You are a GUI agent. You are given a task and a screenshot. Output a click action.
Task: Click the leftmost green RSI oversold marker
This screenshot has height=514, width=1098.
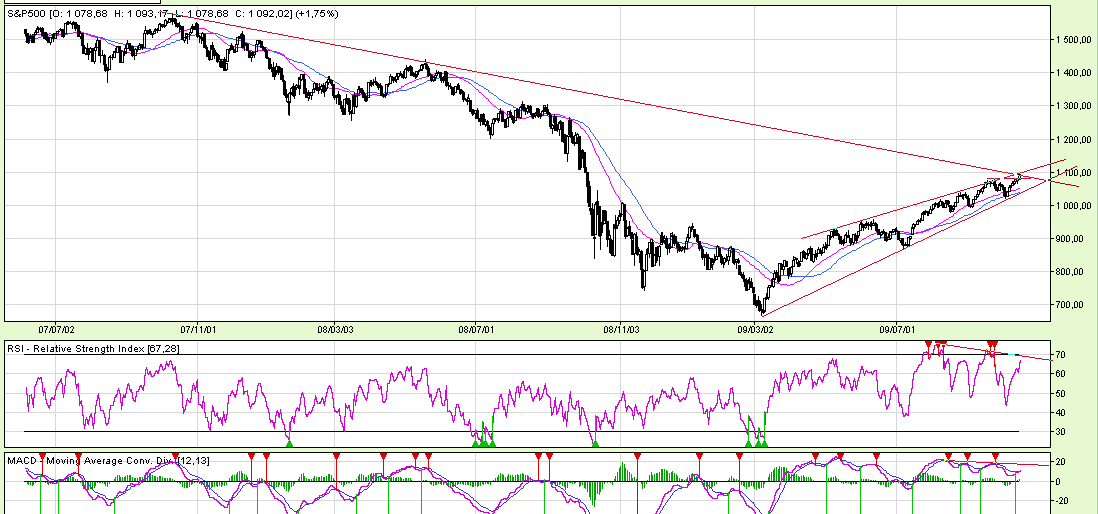pos(290,442)
